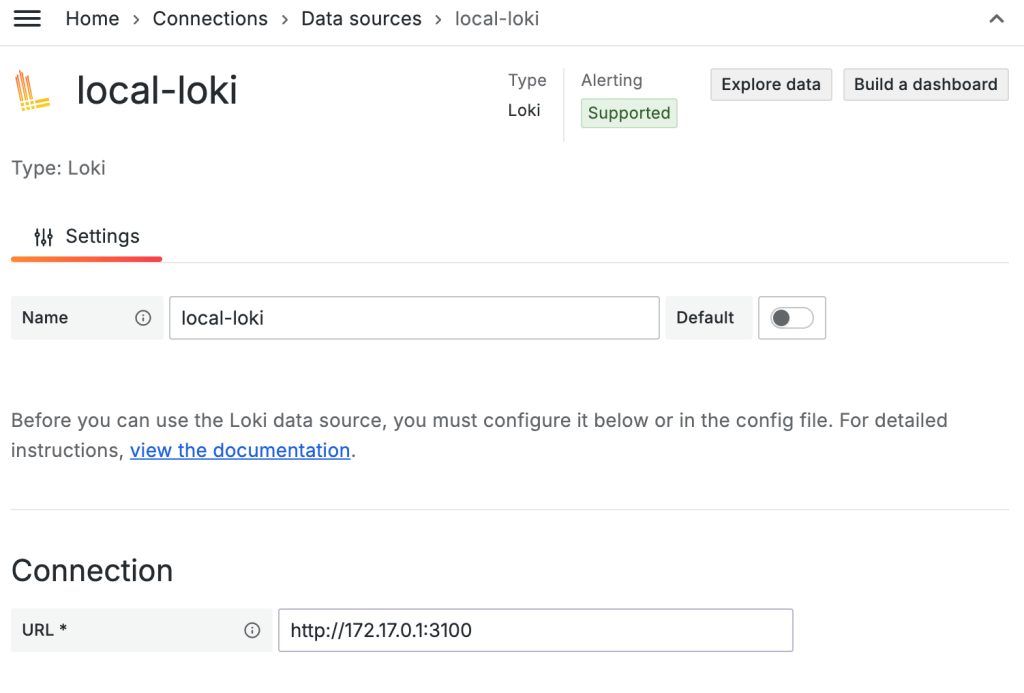
Task: Open the Settings tab
Action: 87,236
